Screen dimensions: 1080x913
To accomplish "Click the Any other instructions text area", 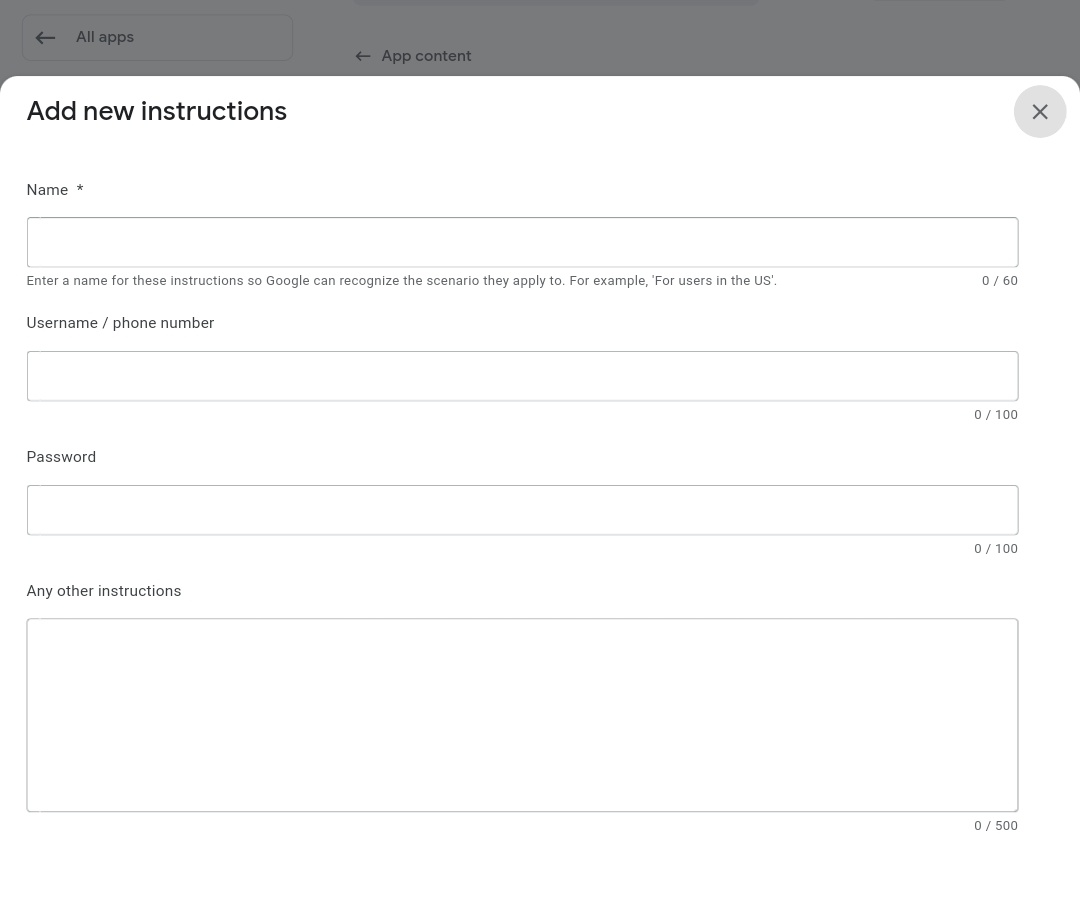I will (x=521, y=714).
